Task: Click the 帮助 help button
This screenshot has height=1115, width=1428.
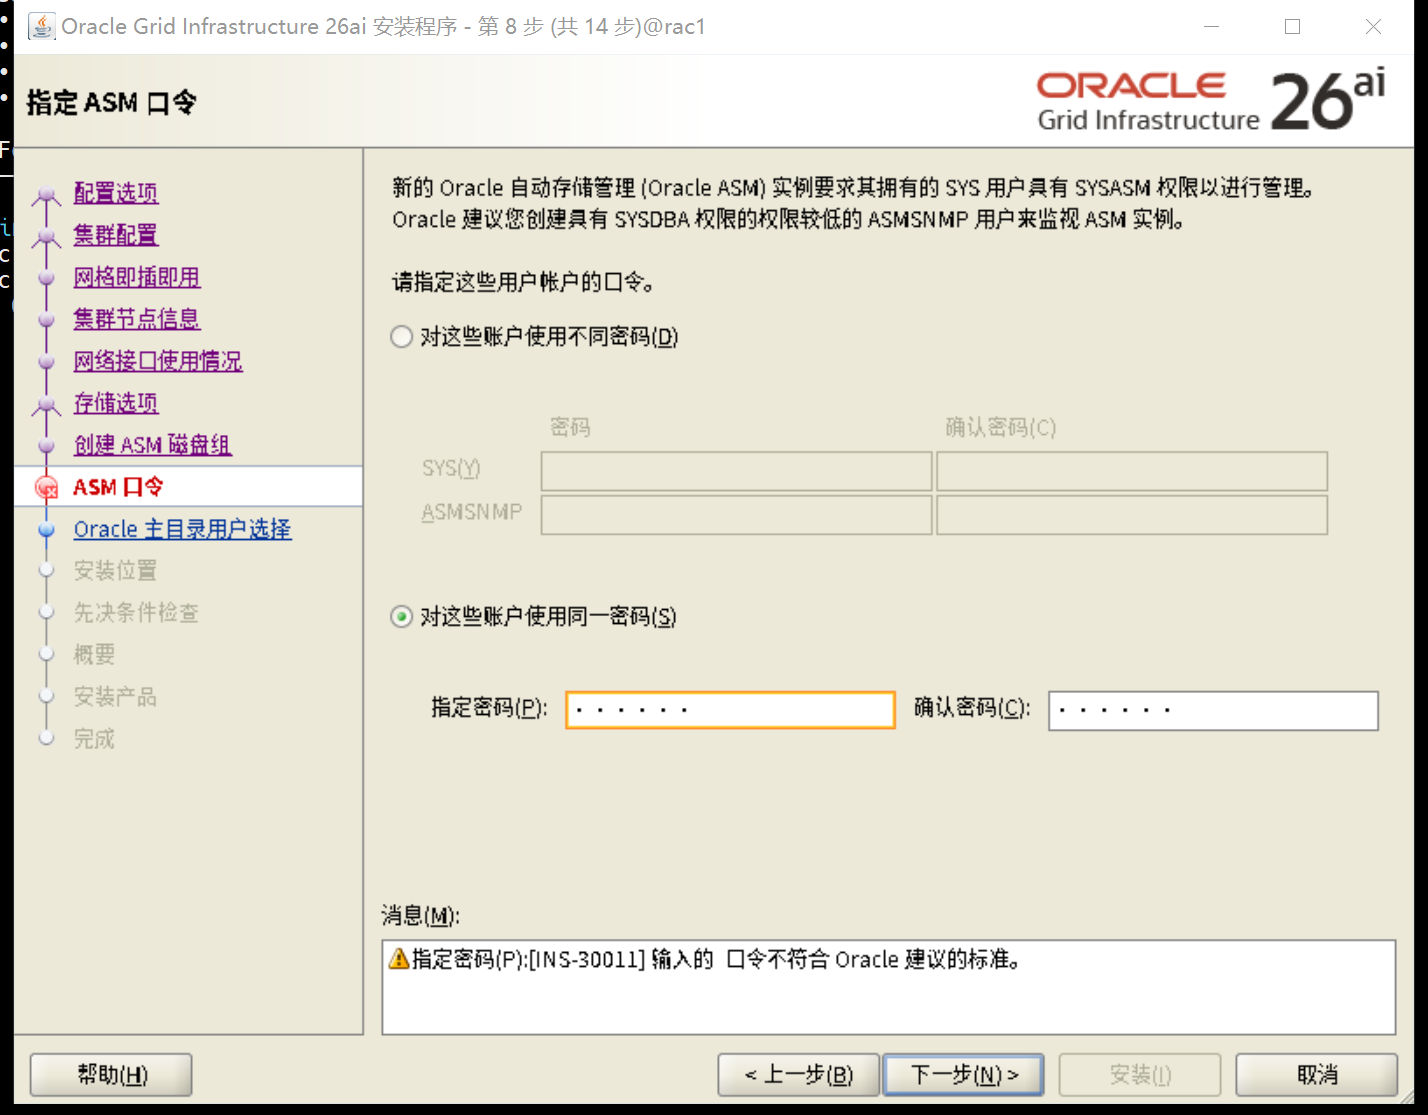Action: click(x=111, y=1075)
